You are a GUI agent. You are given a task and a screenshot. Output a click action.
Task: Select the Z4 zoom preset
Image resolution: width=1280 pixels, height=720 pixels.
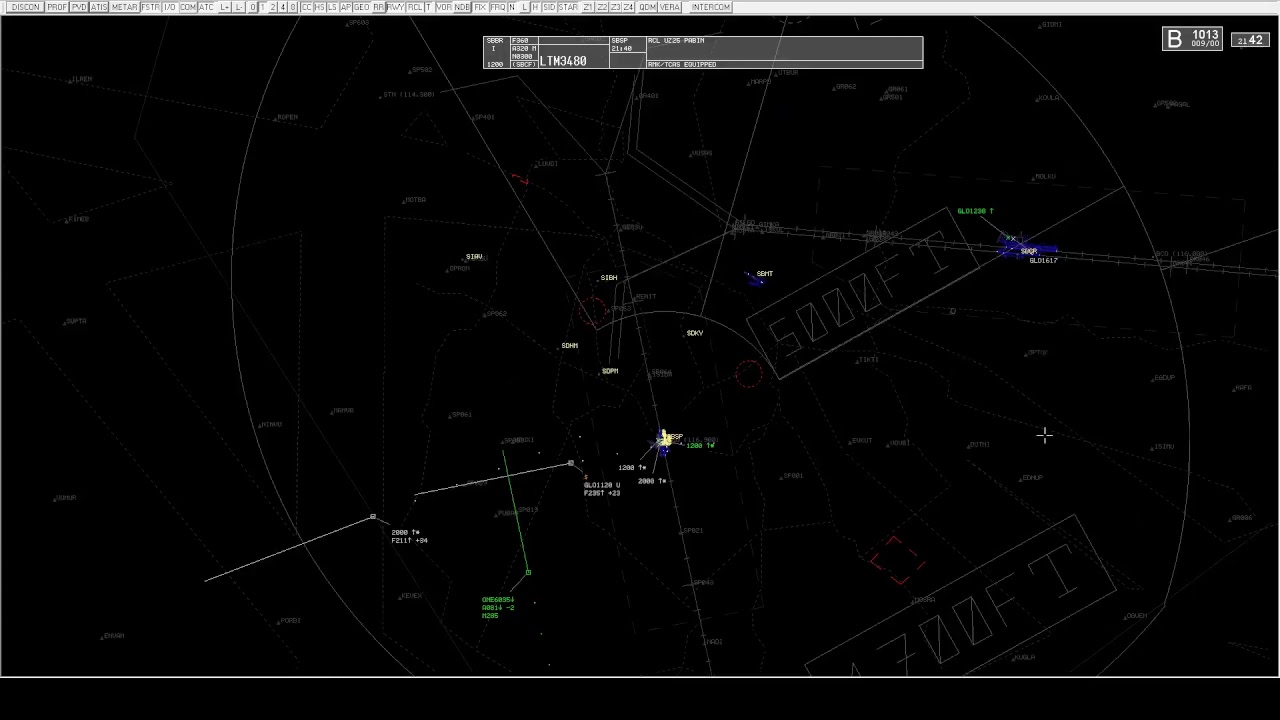click(628, 7)
